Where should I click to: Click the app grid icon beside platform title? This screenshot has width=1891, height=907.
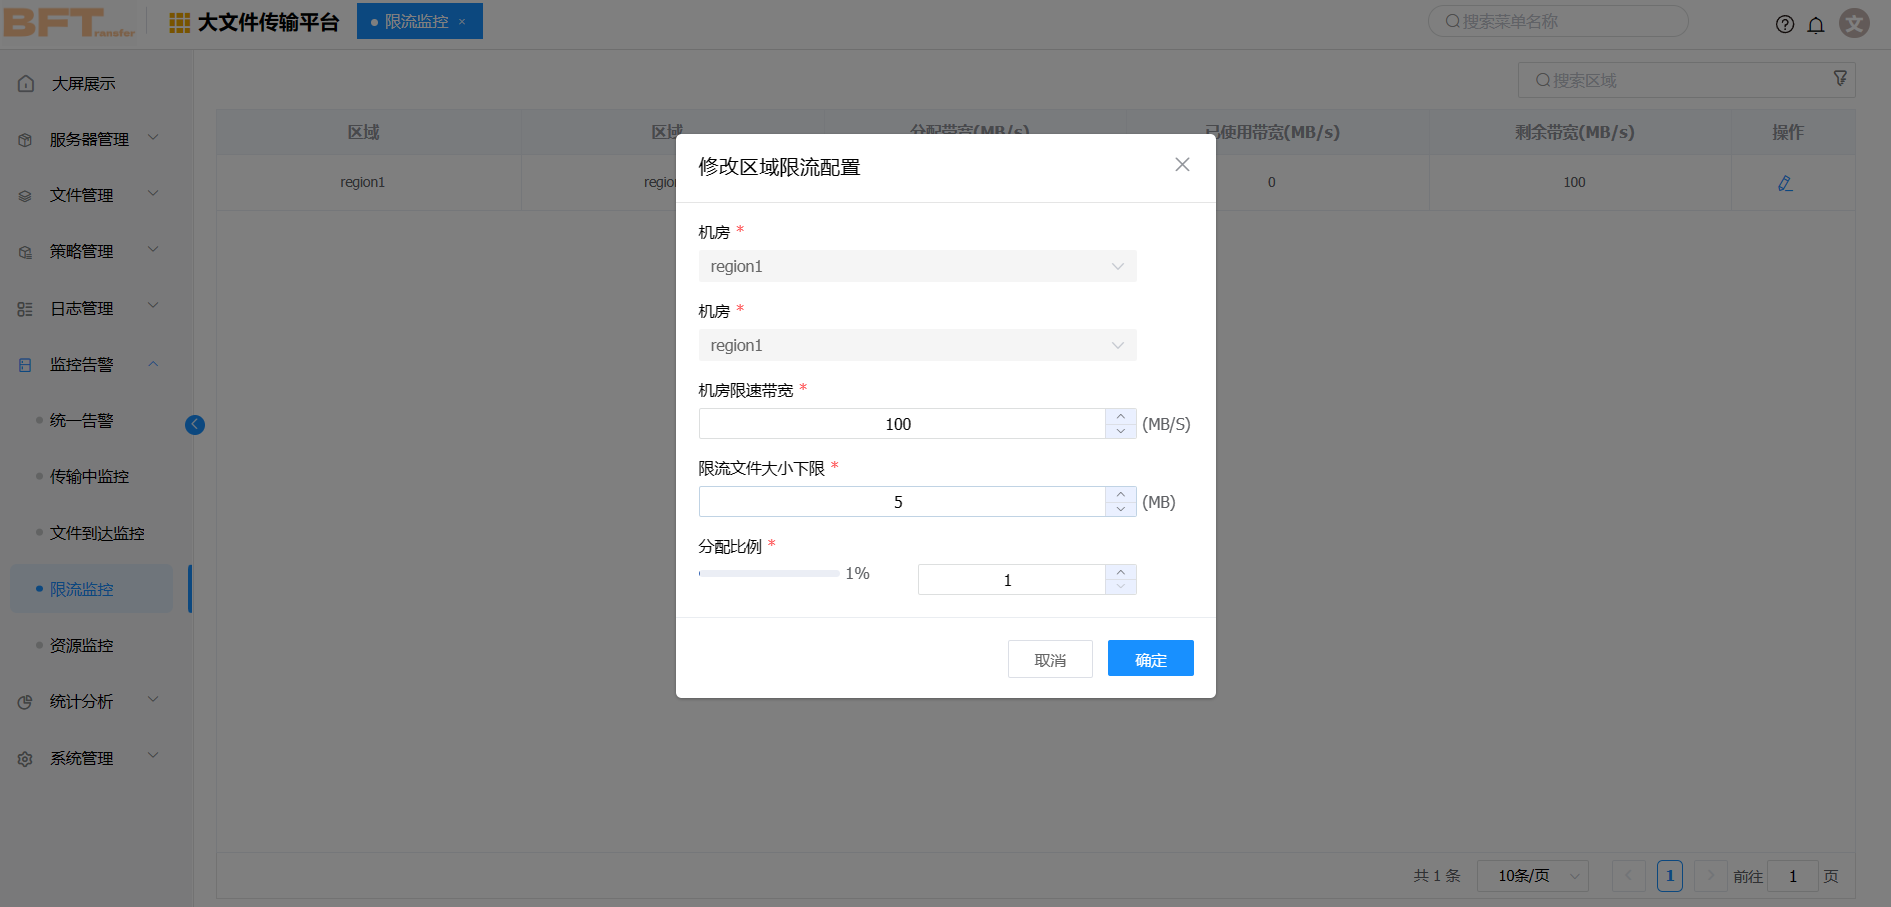coord(180,23)
